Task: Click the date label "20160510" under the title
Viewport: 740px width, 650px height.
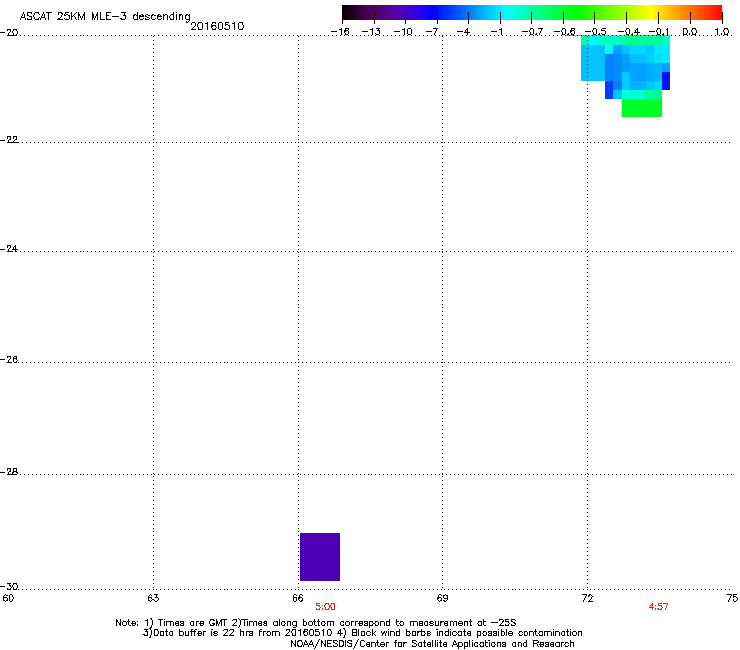Action: click(x=217, y=26)
